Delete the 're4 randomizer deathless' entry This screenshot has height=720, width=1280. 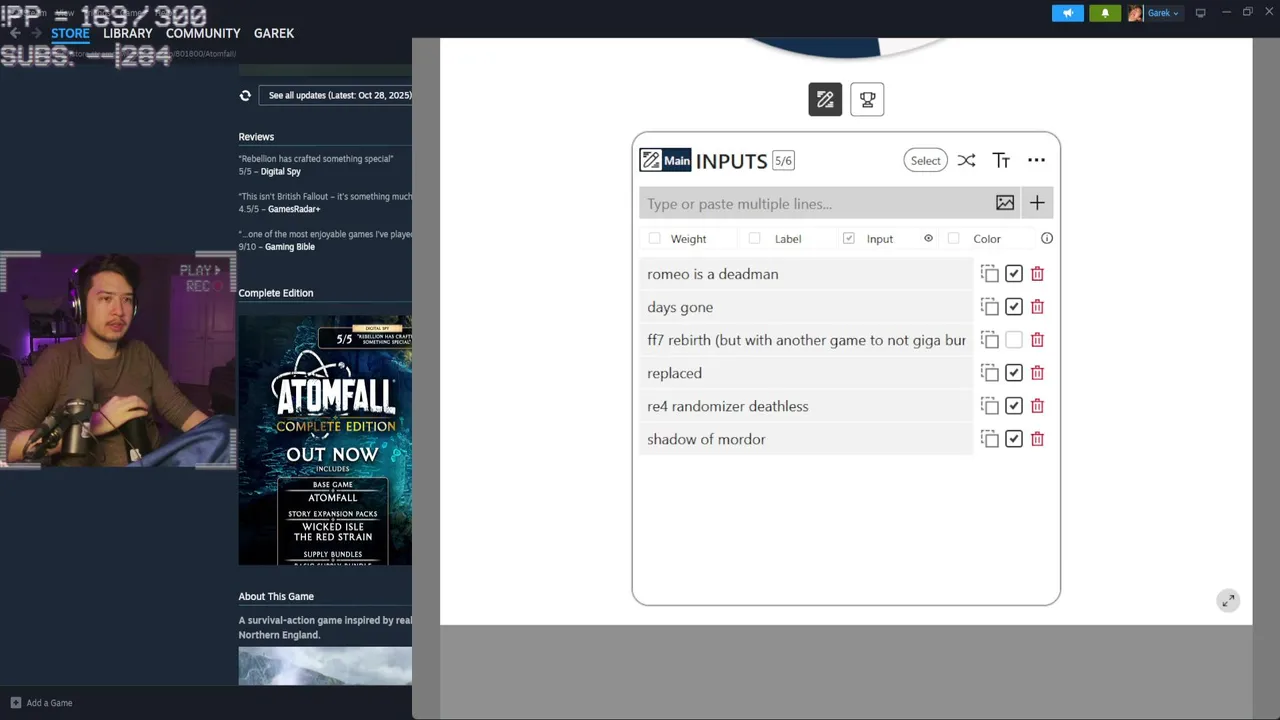1037,405
